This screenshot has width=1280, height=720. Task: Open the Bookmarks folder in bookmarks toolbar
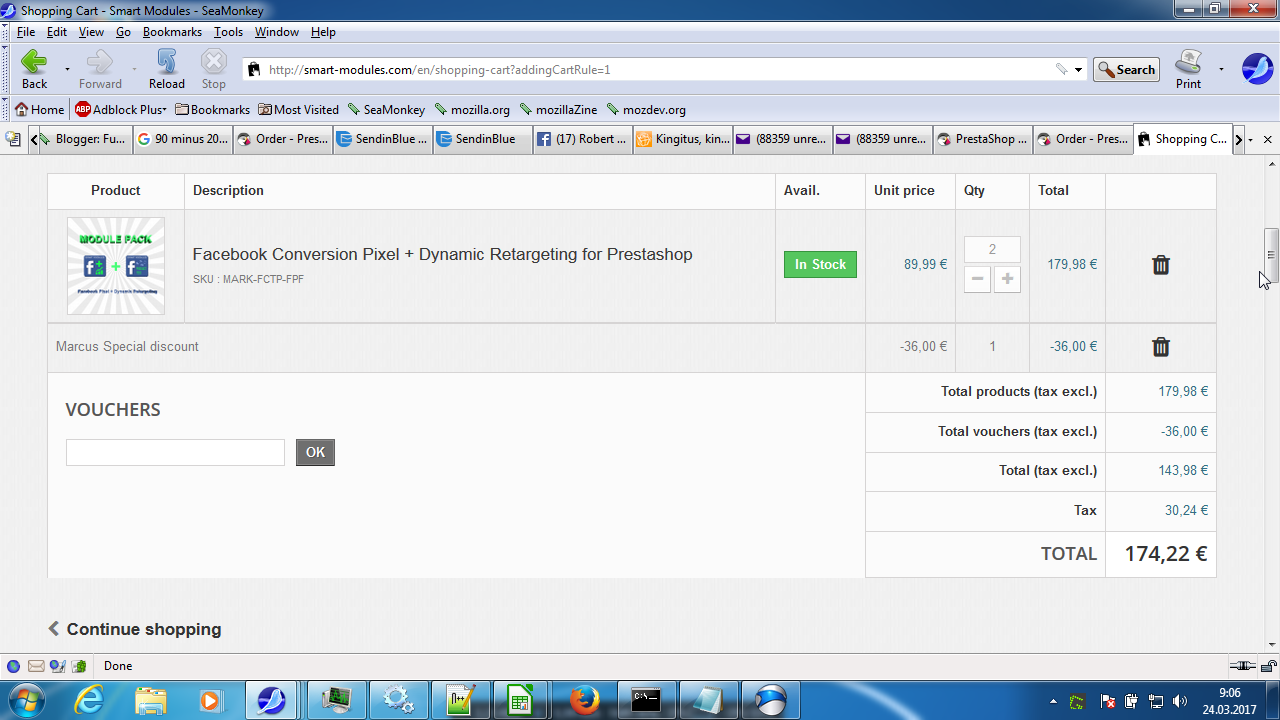(x=212, y=110)
